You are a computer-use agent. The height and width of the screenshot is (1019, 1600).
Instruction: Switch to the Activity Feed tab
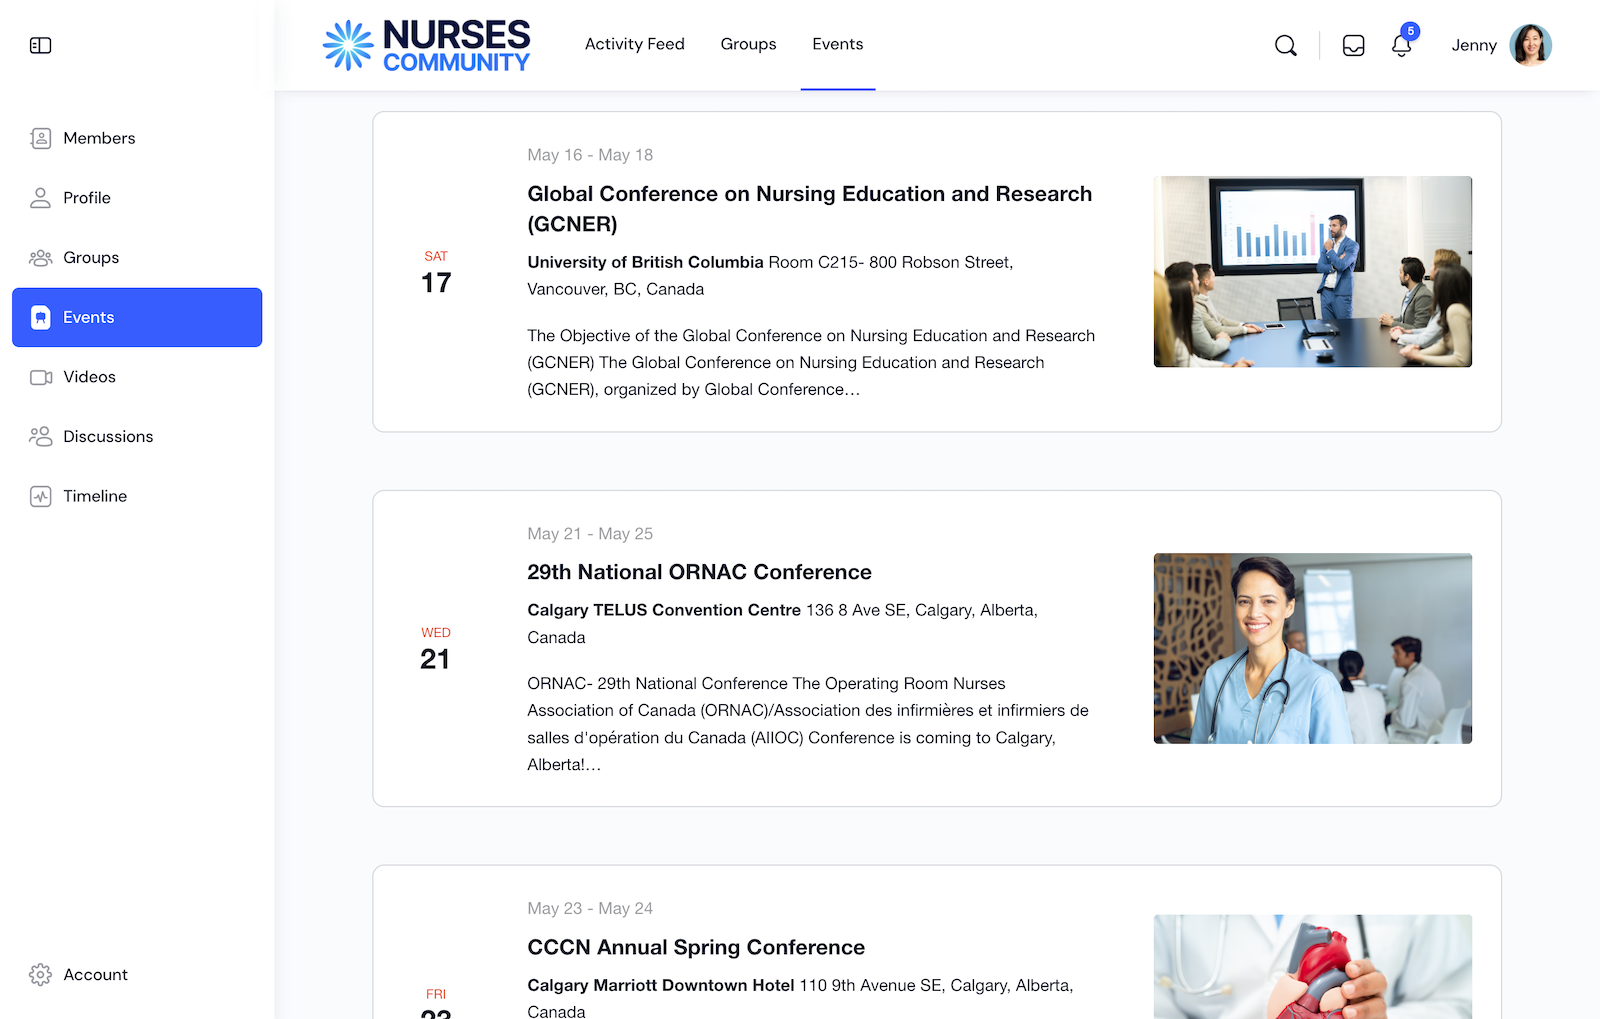click(635, 44)
